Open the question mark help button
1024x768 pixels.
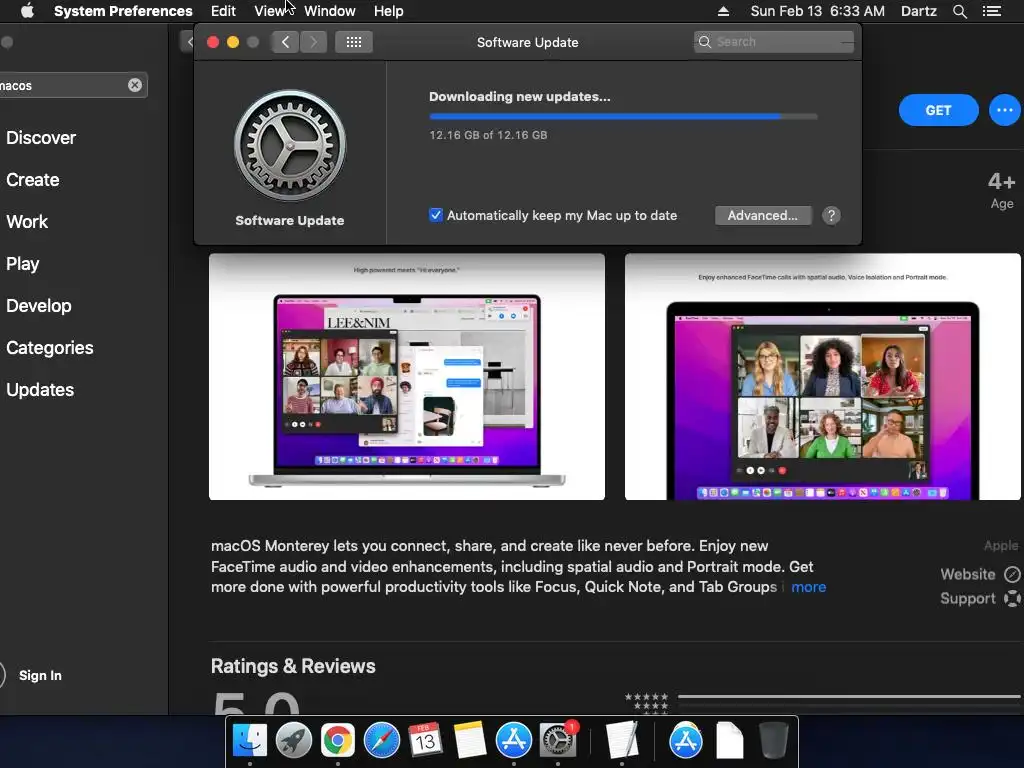pyautogui.click(x=831, y=216)
